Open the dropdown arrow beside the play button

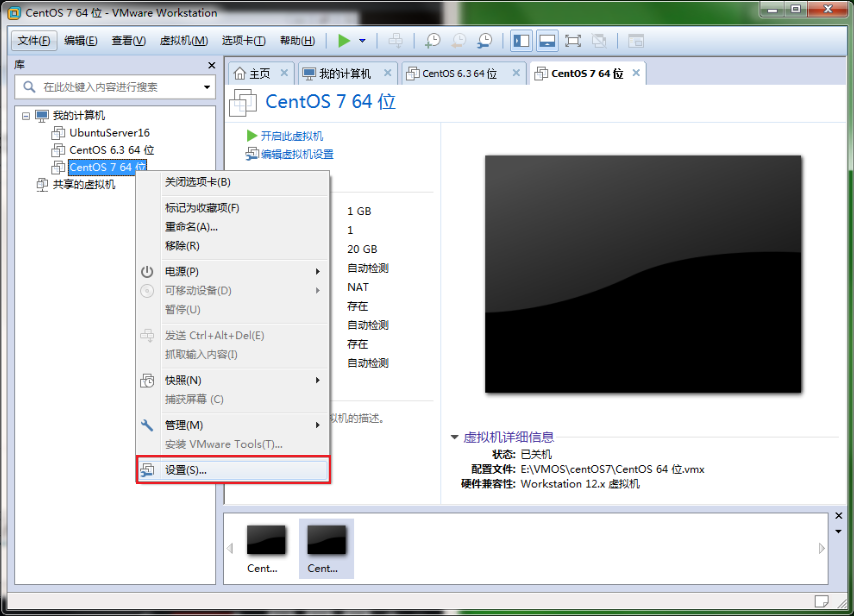pyautogui.click(x=362, y=41)
